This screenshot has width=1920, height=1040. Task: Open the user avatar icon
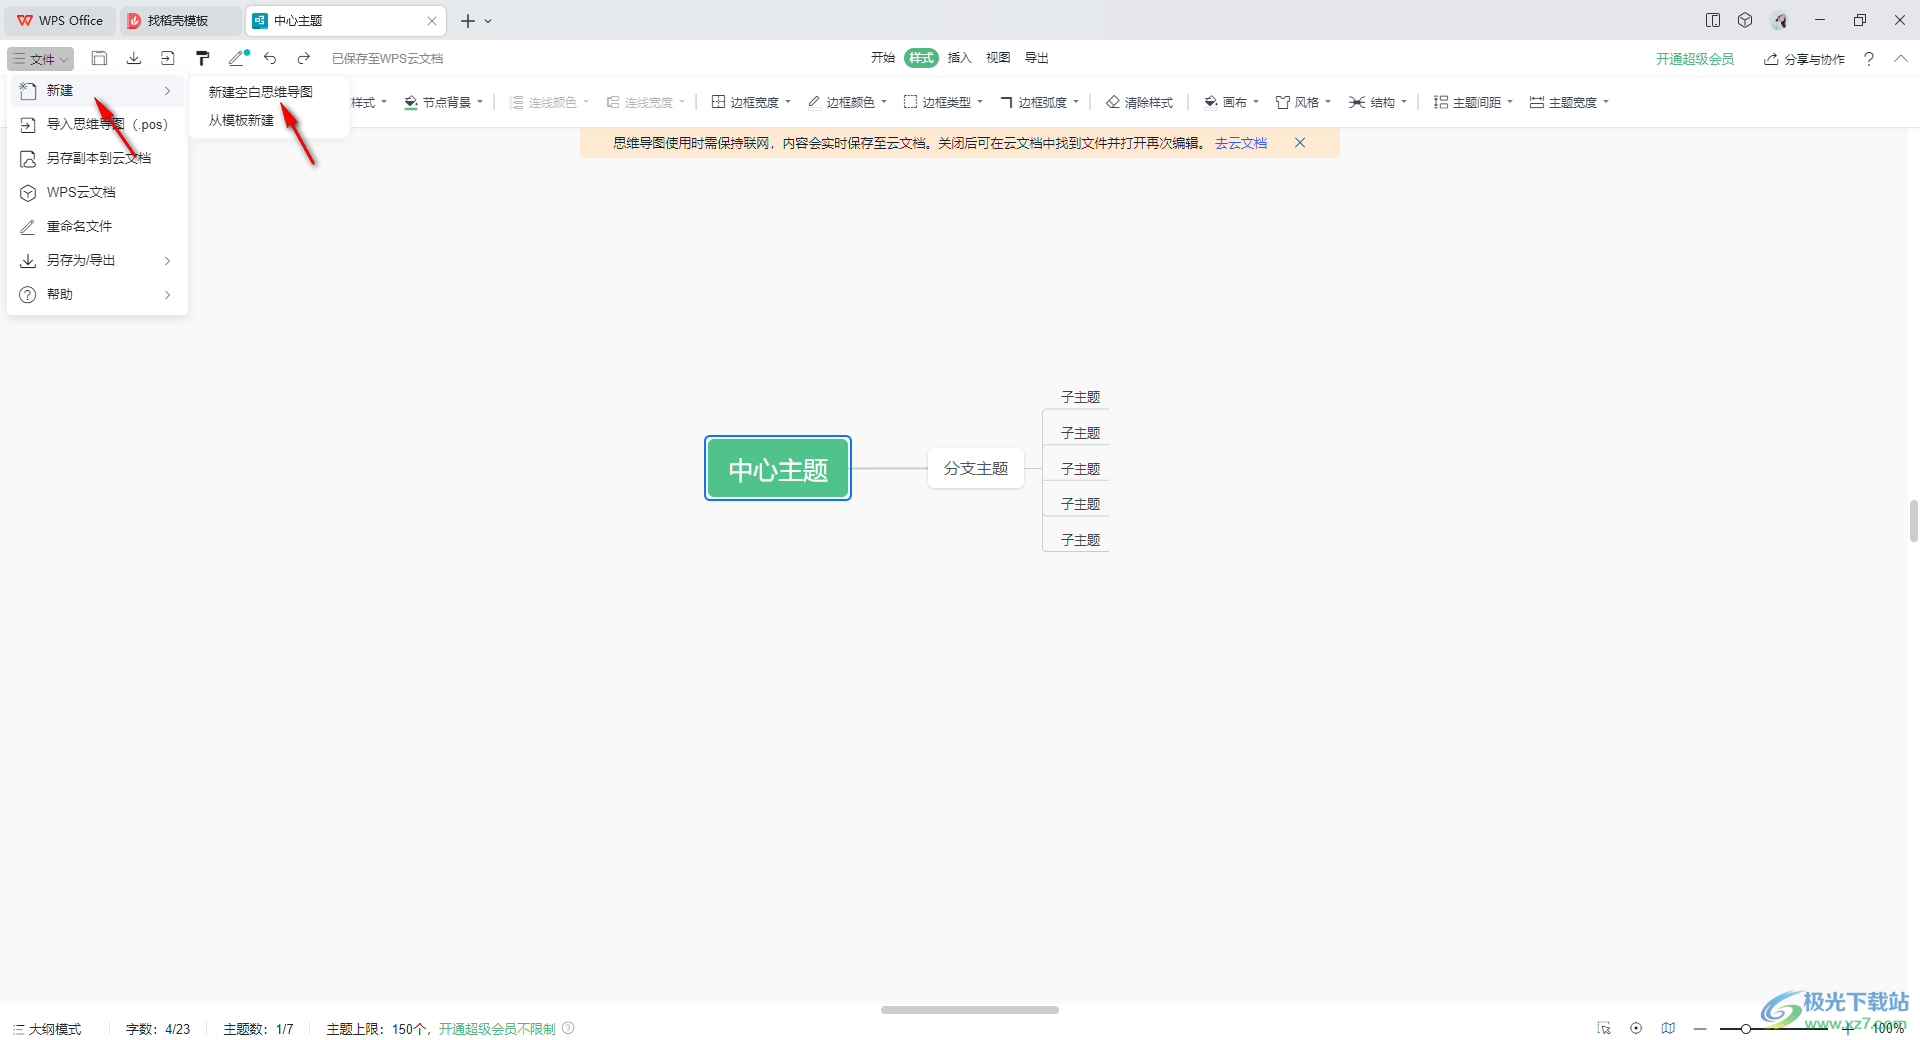1779,20
